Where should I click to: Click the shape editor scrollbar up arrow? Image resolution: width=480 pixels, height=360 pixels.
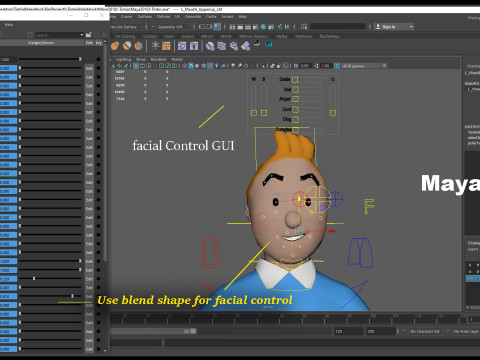click(x=105, y=42)
